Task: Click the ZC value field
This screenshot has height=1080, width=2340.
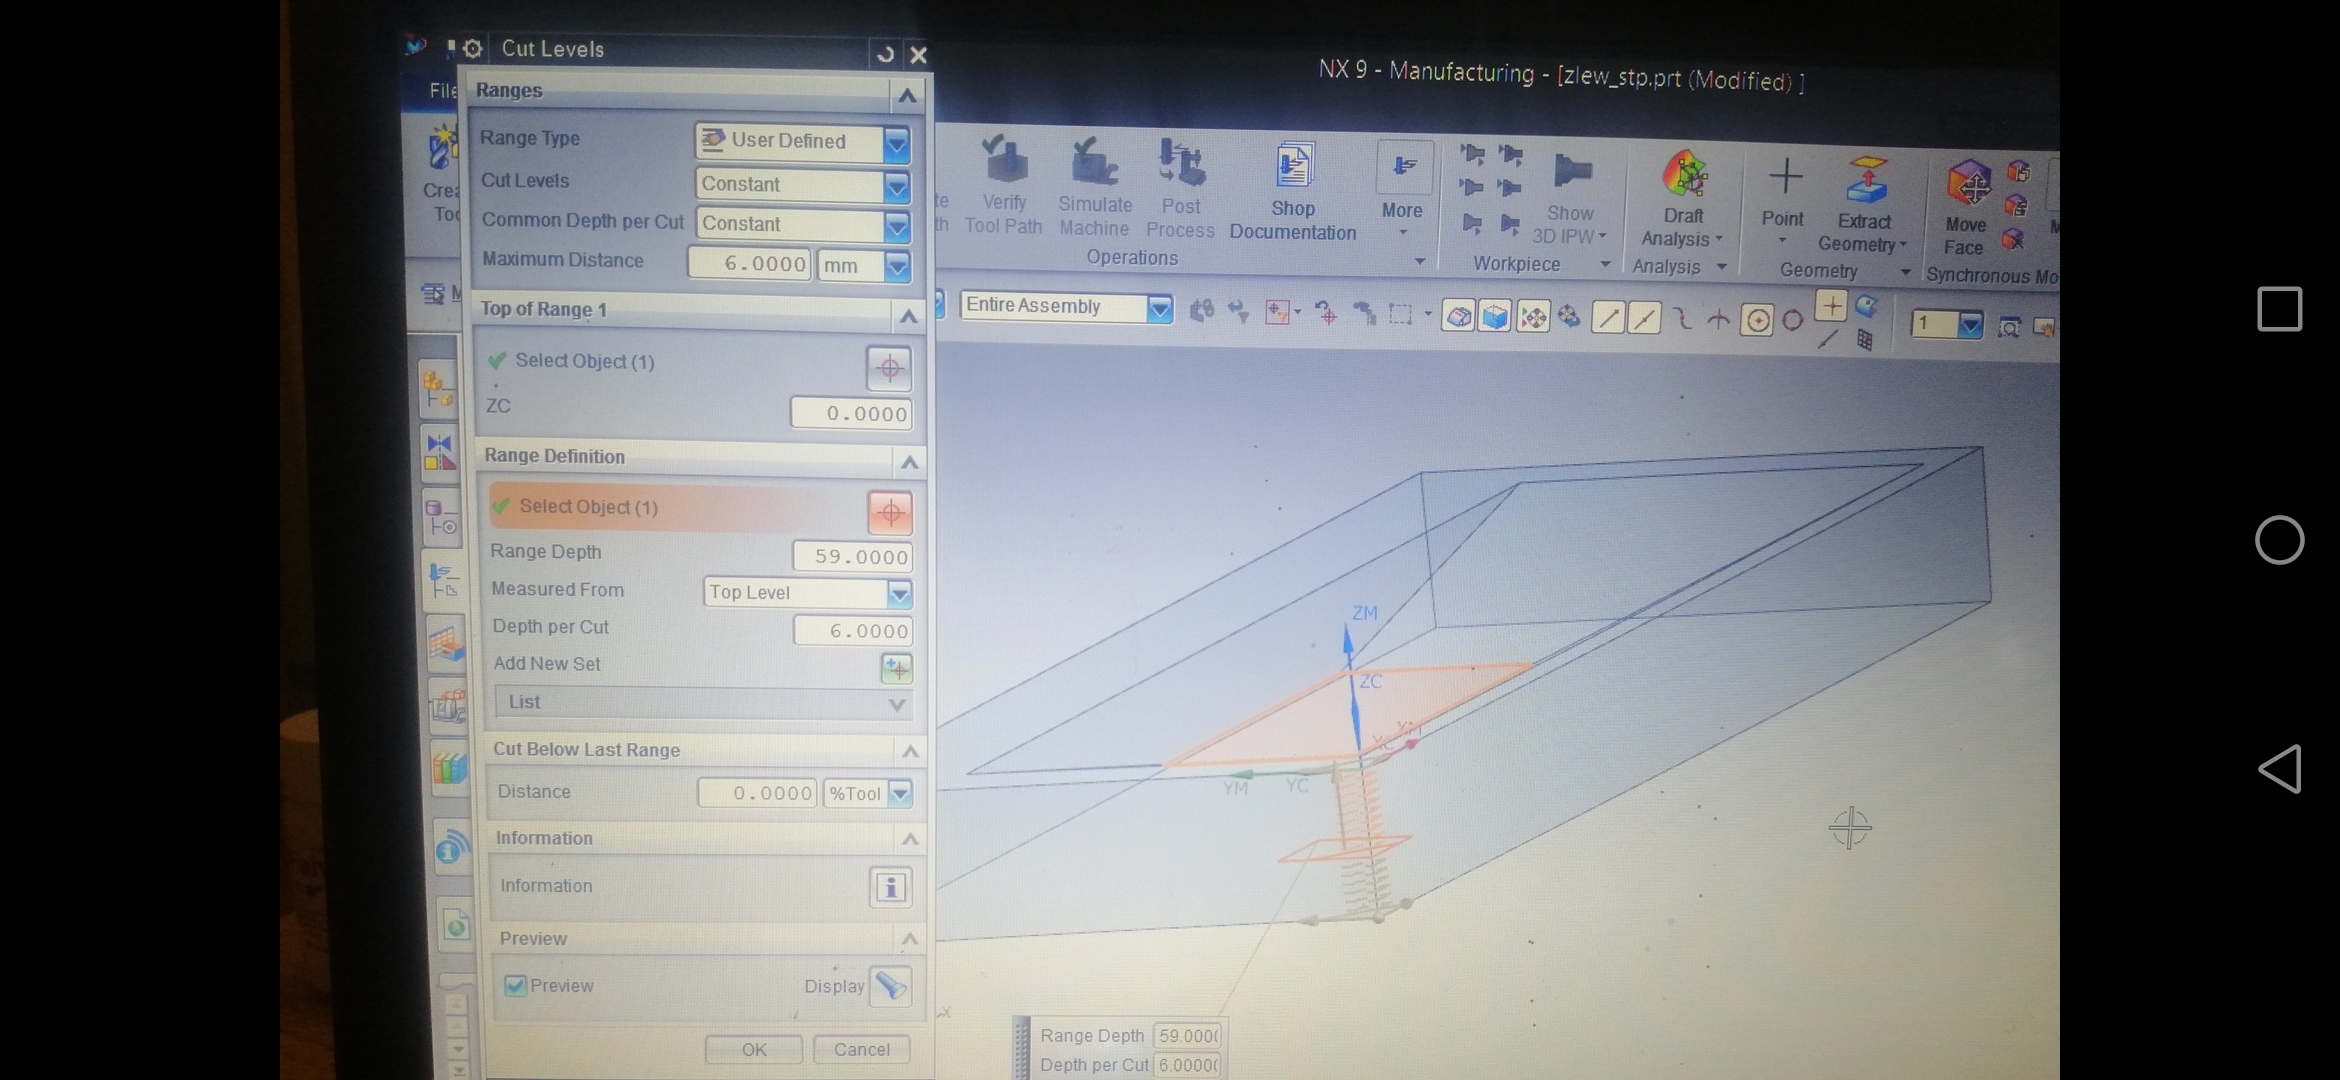Action: [x=851, y=413]
